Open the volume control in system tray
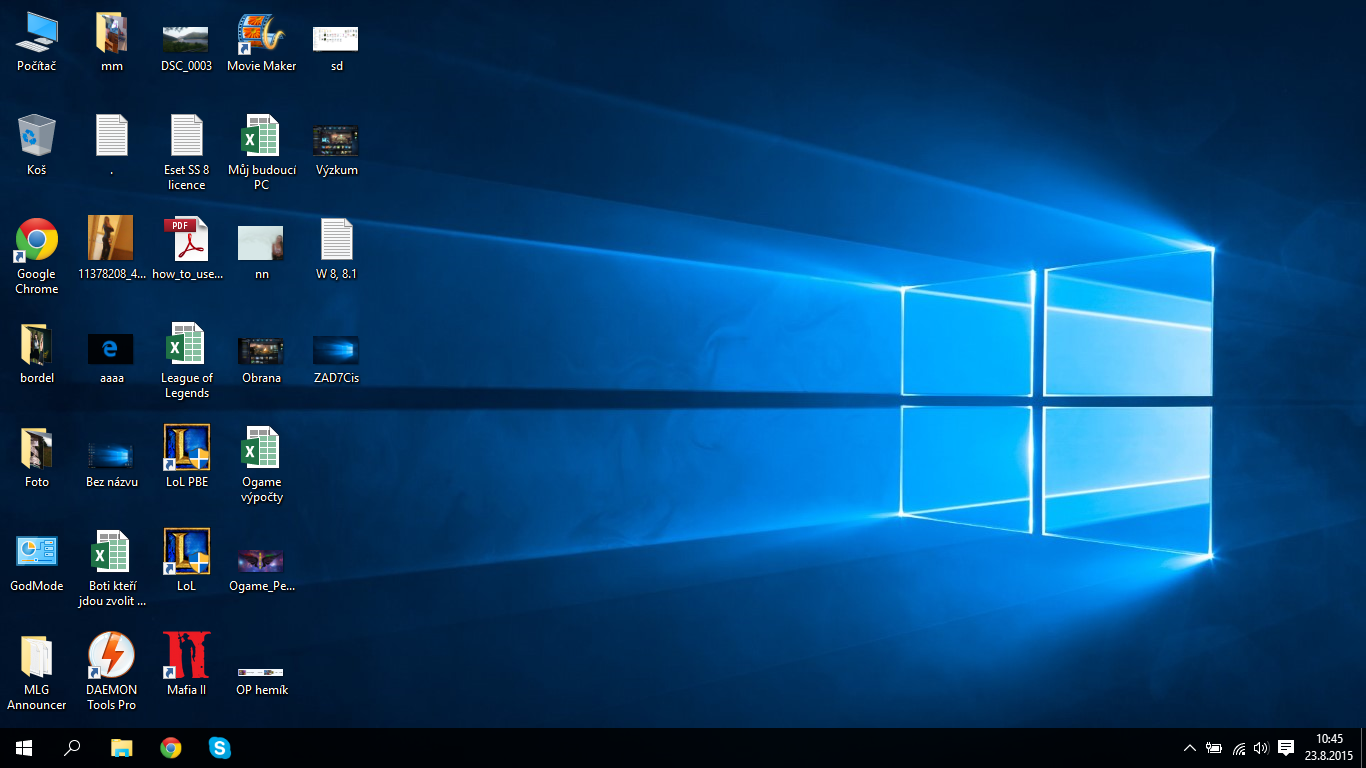This screenshot has width=1366, height=768. tap(1261, 747)
